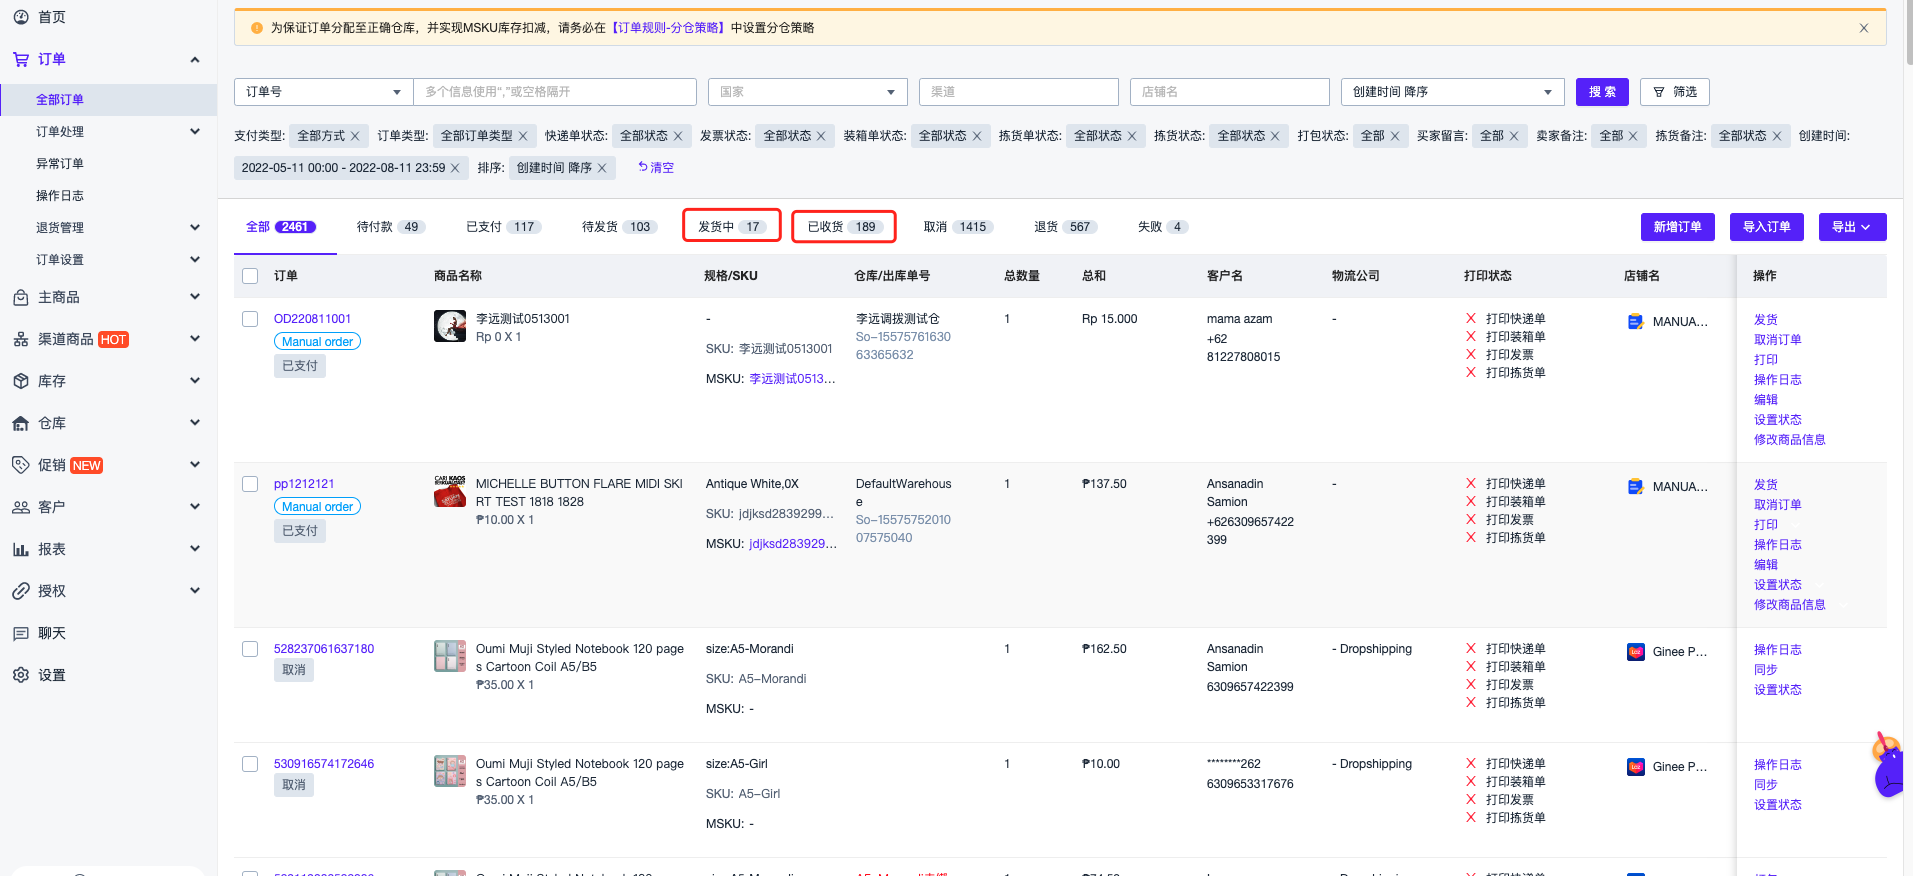This screenshot has width=1913, height=876.
Task: Open the 创建时间 降序 sort dropdown
Action: pyautogui.click(x=1452, y=92)
